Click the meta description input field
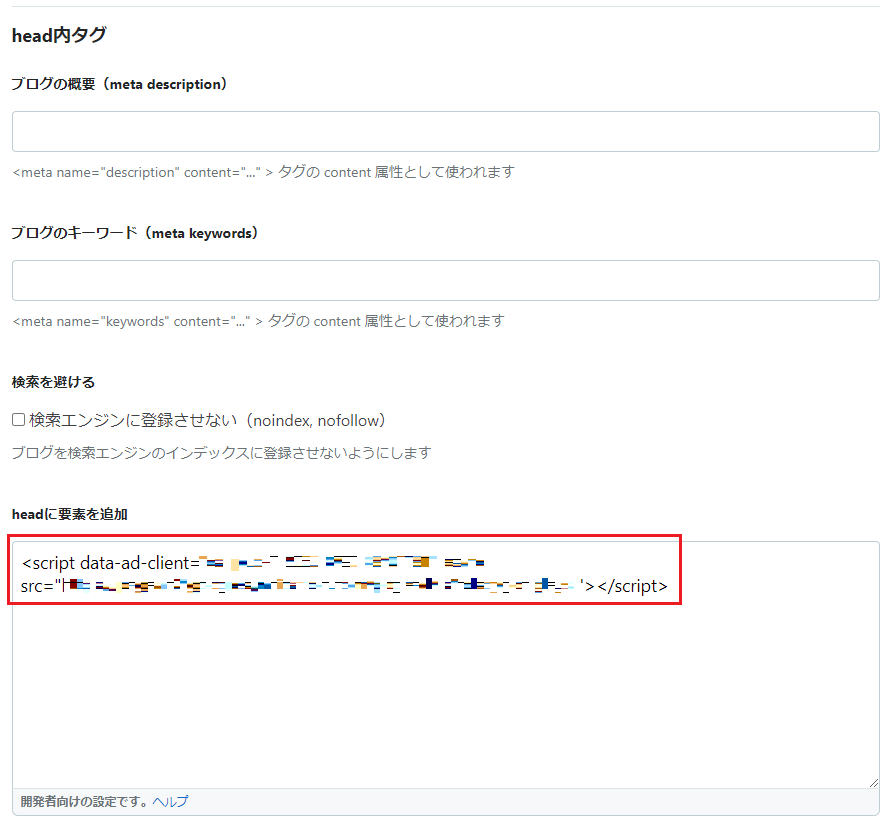 (444, 131)
